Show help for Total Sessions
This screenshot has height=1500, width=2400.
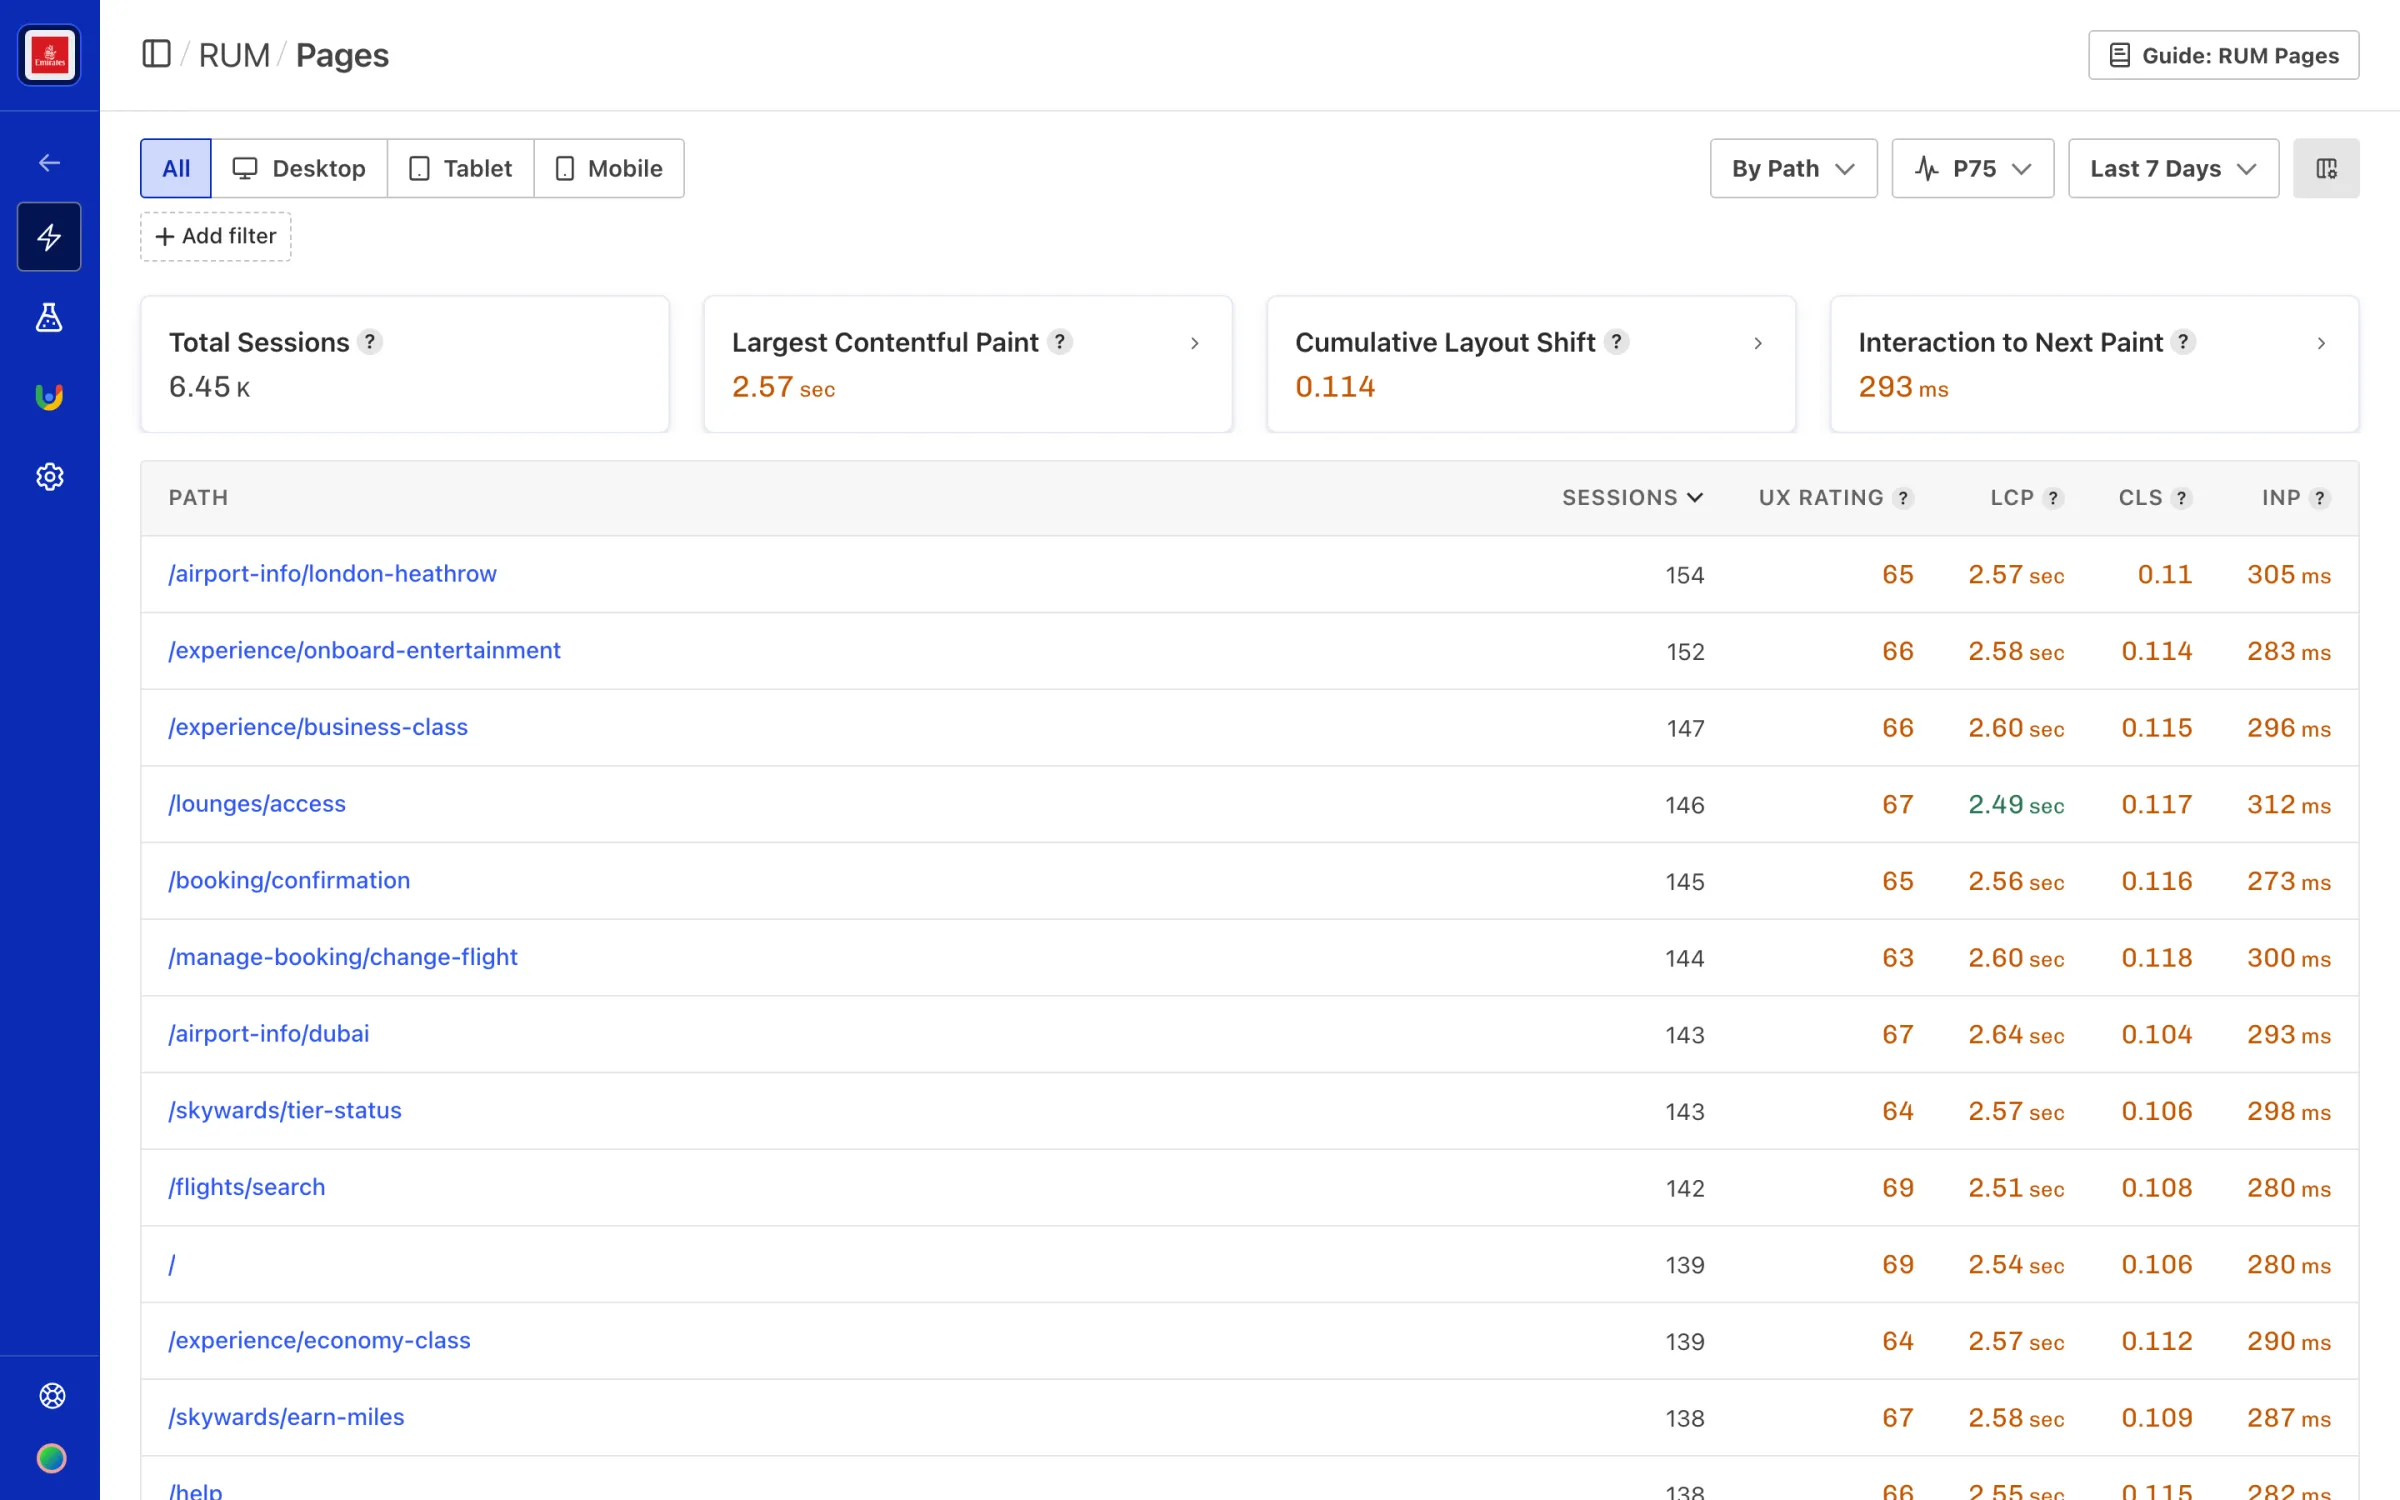point(370,342)
